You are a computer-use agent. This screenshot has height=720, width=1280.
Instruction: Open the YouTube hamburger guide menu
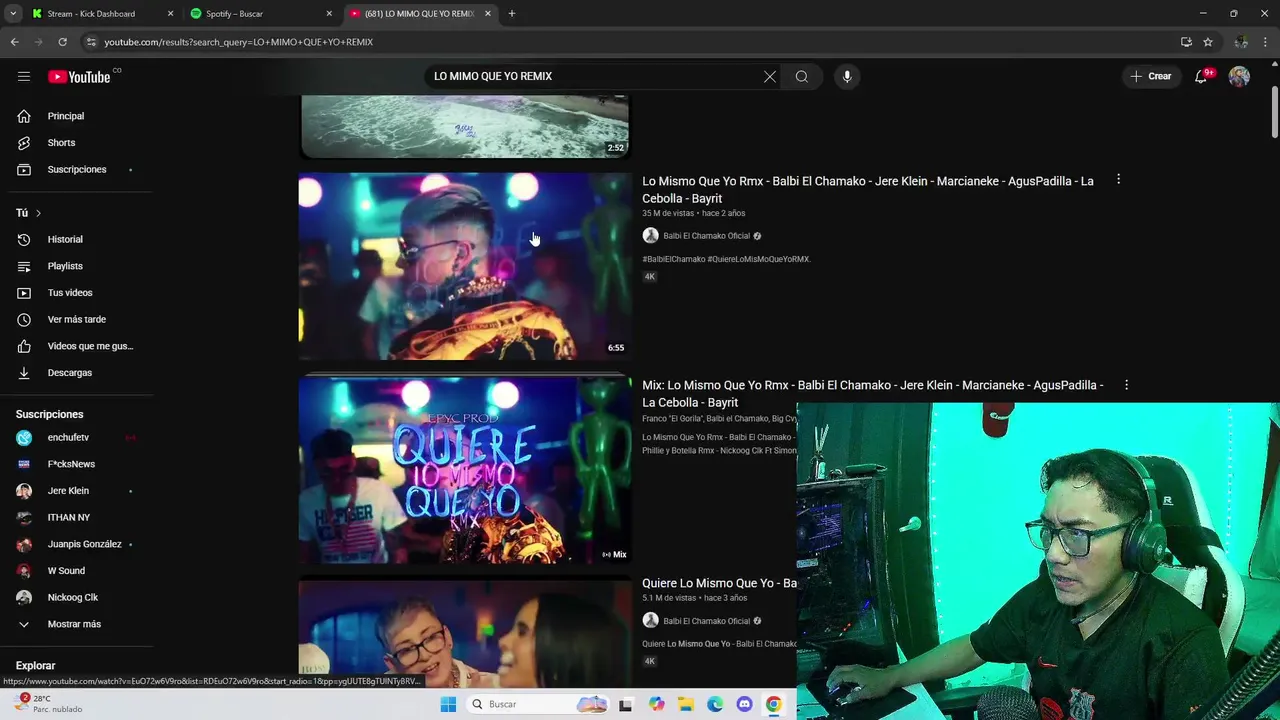[x=24, y=76]
